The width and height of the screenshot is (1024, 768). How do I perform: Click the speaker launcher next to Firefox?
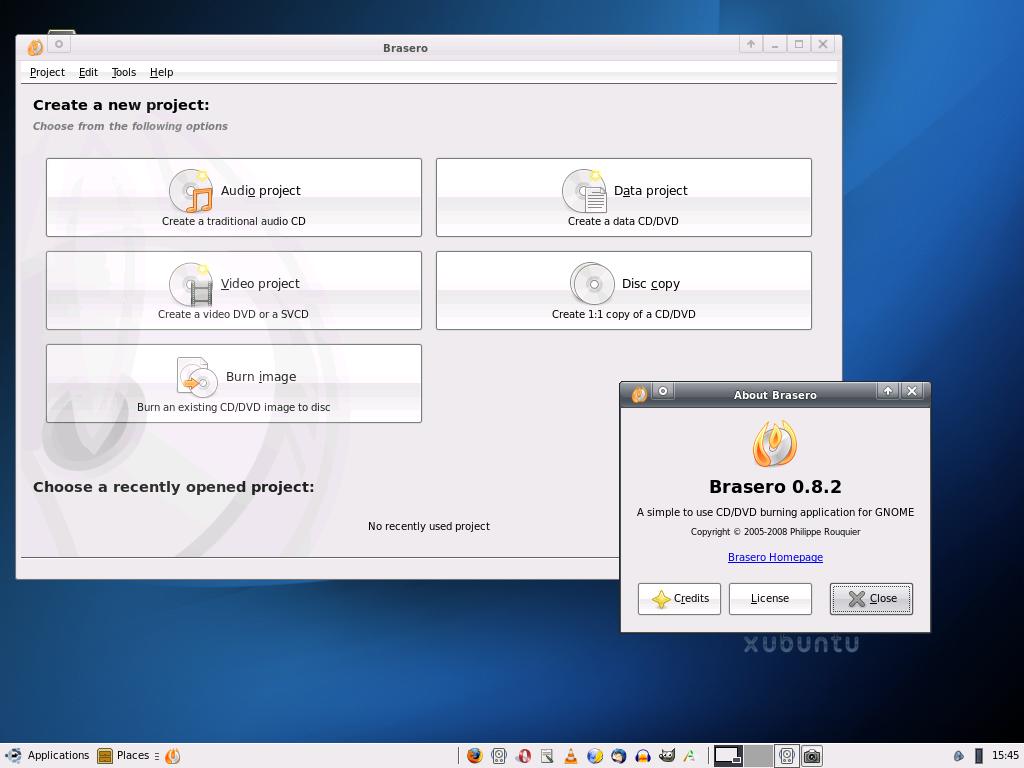tap(499, 756)
